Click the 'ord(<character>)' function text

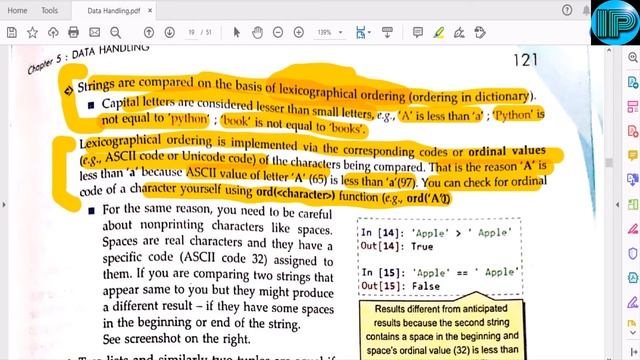click(296, 194)
